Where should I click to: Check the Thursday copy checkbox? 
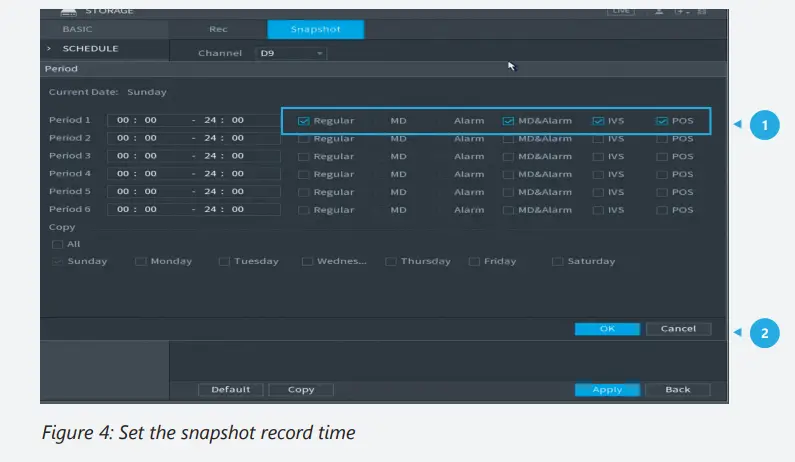(x=390, y=262)
